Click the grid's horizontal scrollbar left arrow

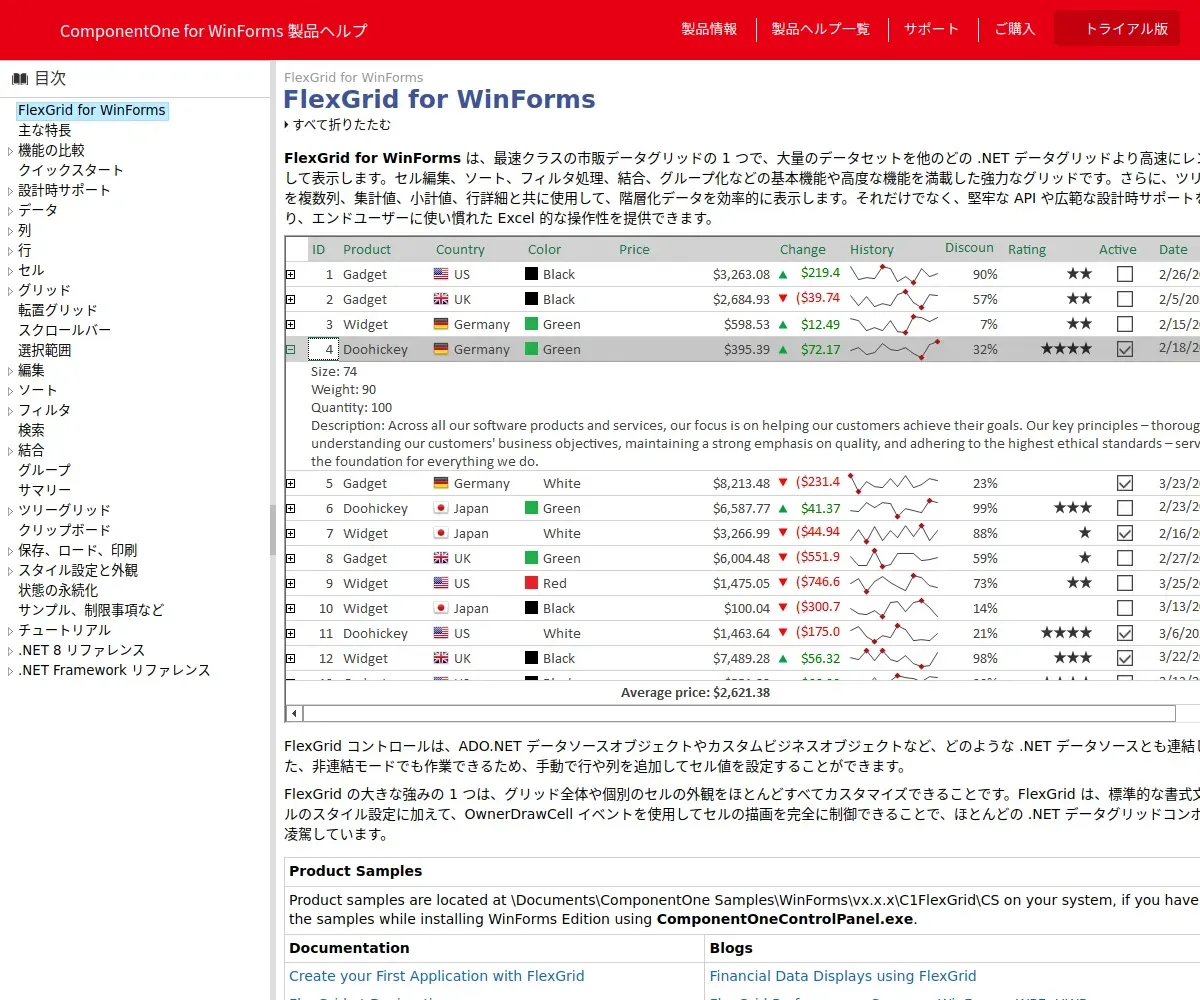294,713
